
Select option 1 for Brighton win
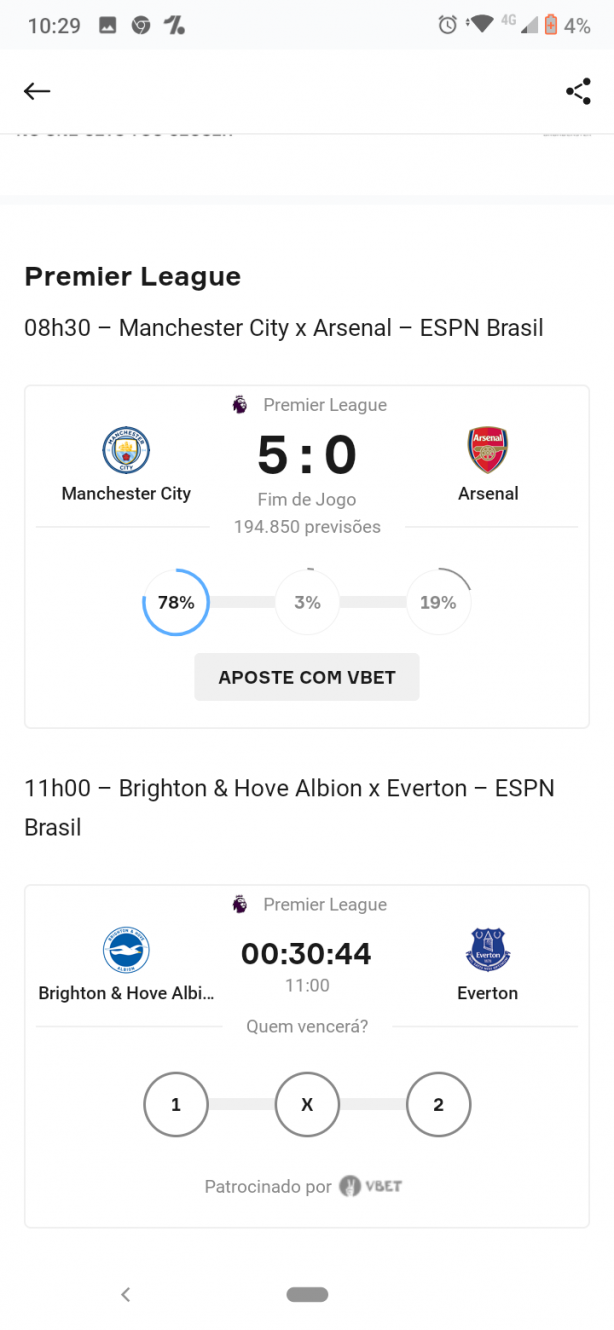pyautogui.click(x=176, y=1104)
